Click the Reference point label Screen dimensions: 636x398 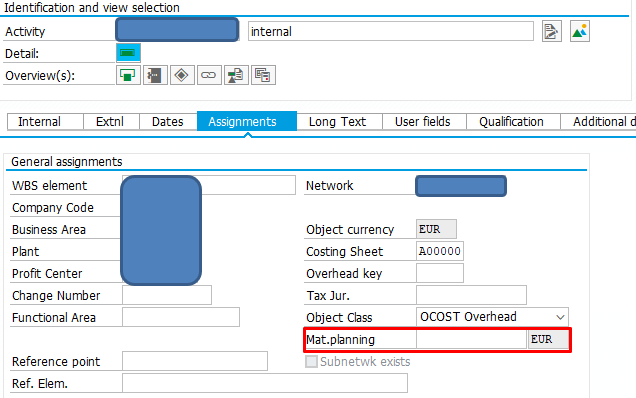click(x=56, y=361)
